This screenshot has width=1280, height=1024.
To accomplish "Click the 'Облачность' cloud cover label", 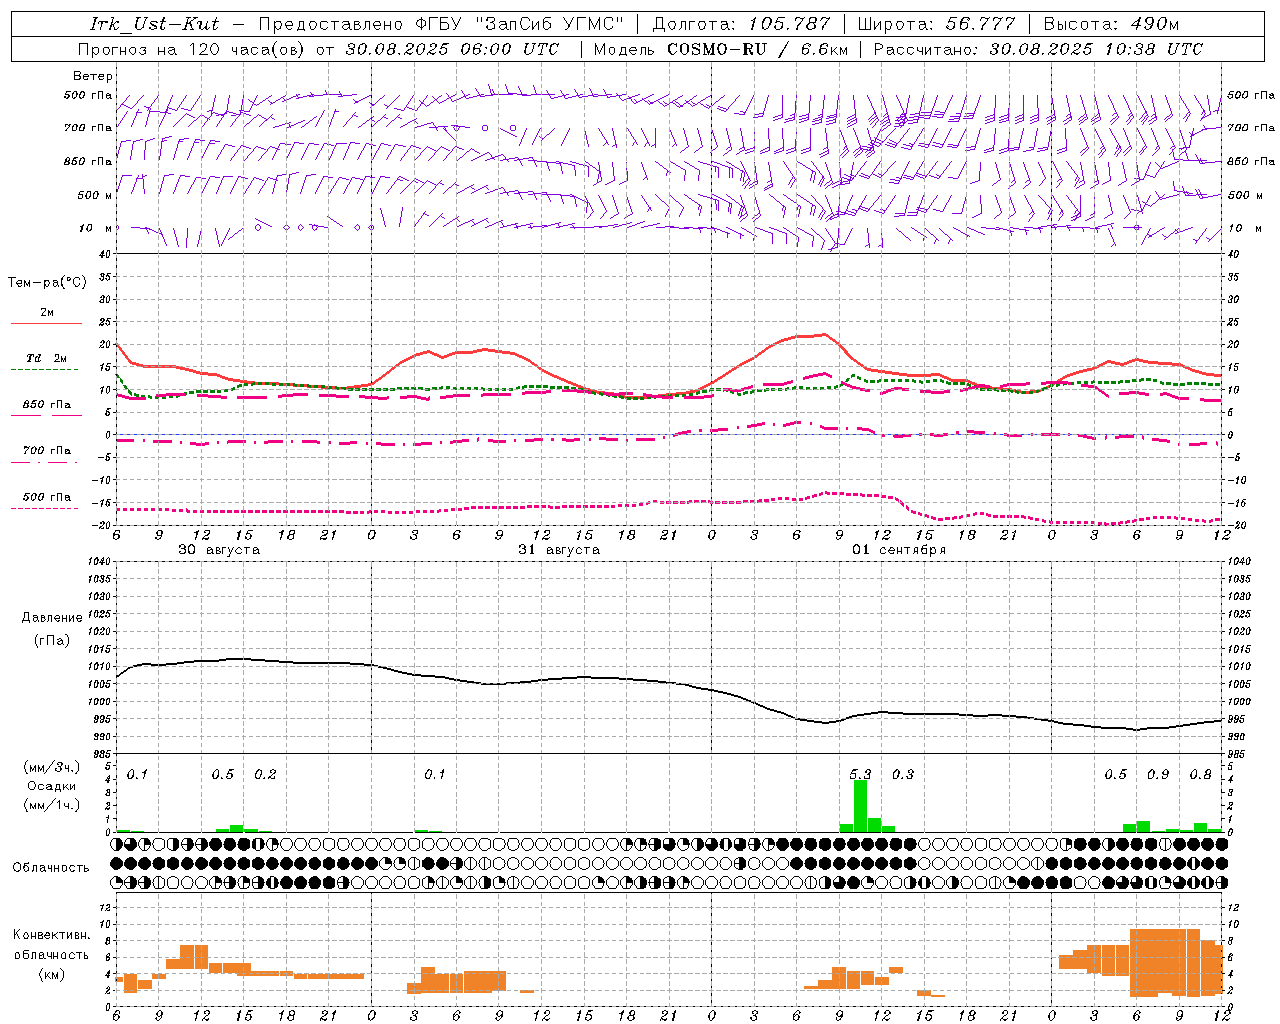I will tap(51, 868).
